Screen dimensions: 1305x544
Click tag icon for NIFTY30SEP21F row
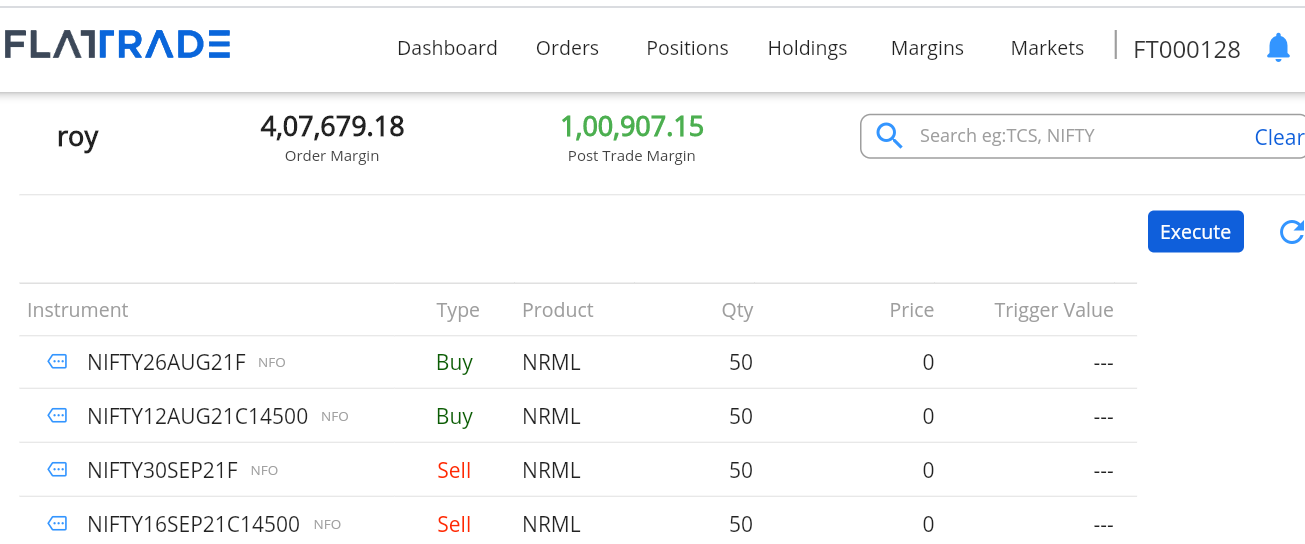point(58,469)
